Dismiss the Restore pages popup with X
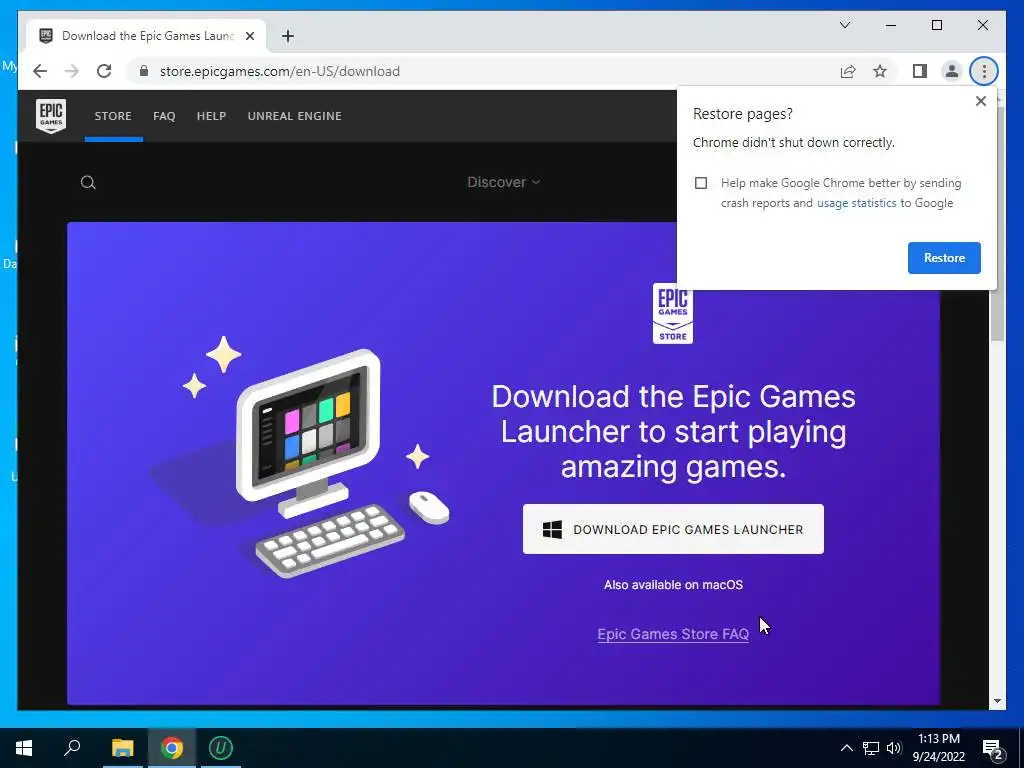The image size is (1024, 768). (x=980, y=101)
